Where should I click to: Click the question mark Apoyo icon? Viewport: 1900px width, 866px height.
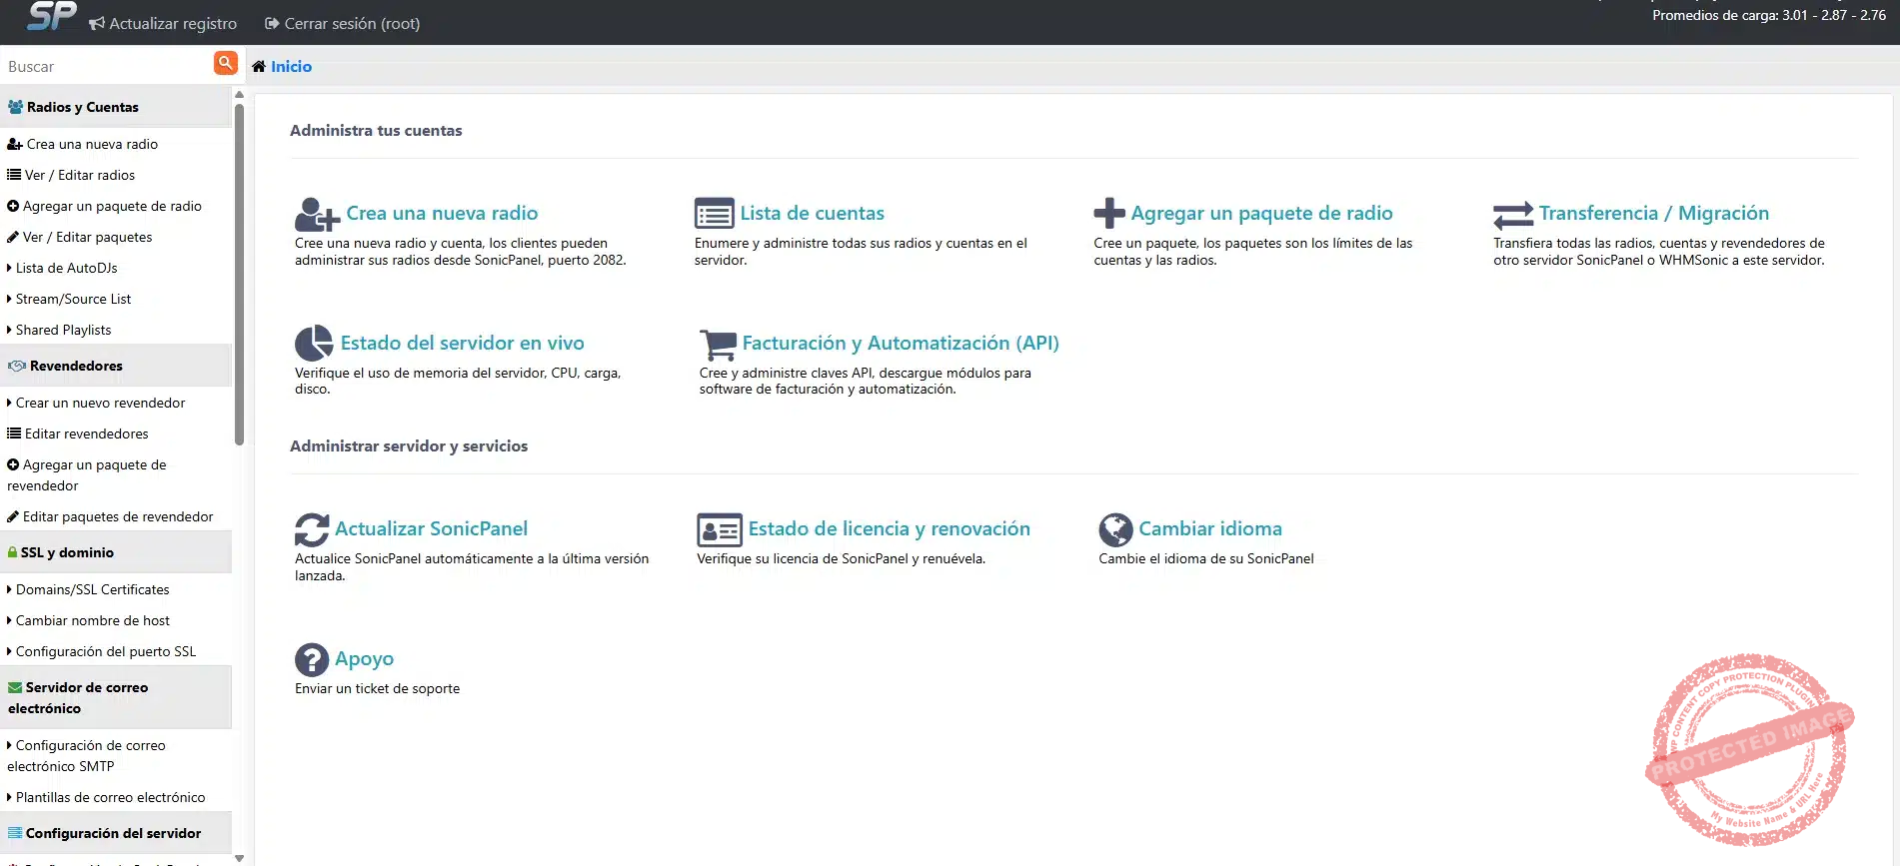[312, 659]
